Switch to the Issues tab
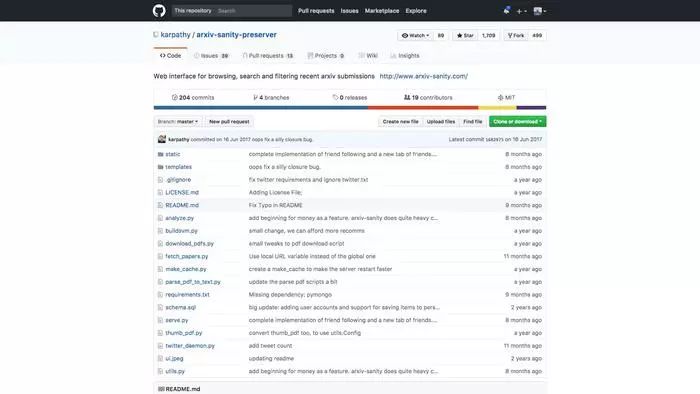The image size is (700, 394). 211,56
